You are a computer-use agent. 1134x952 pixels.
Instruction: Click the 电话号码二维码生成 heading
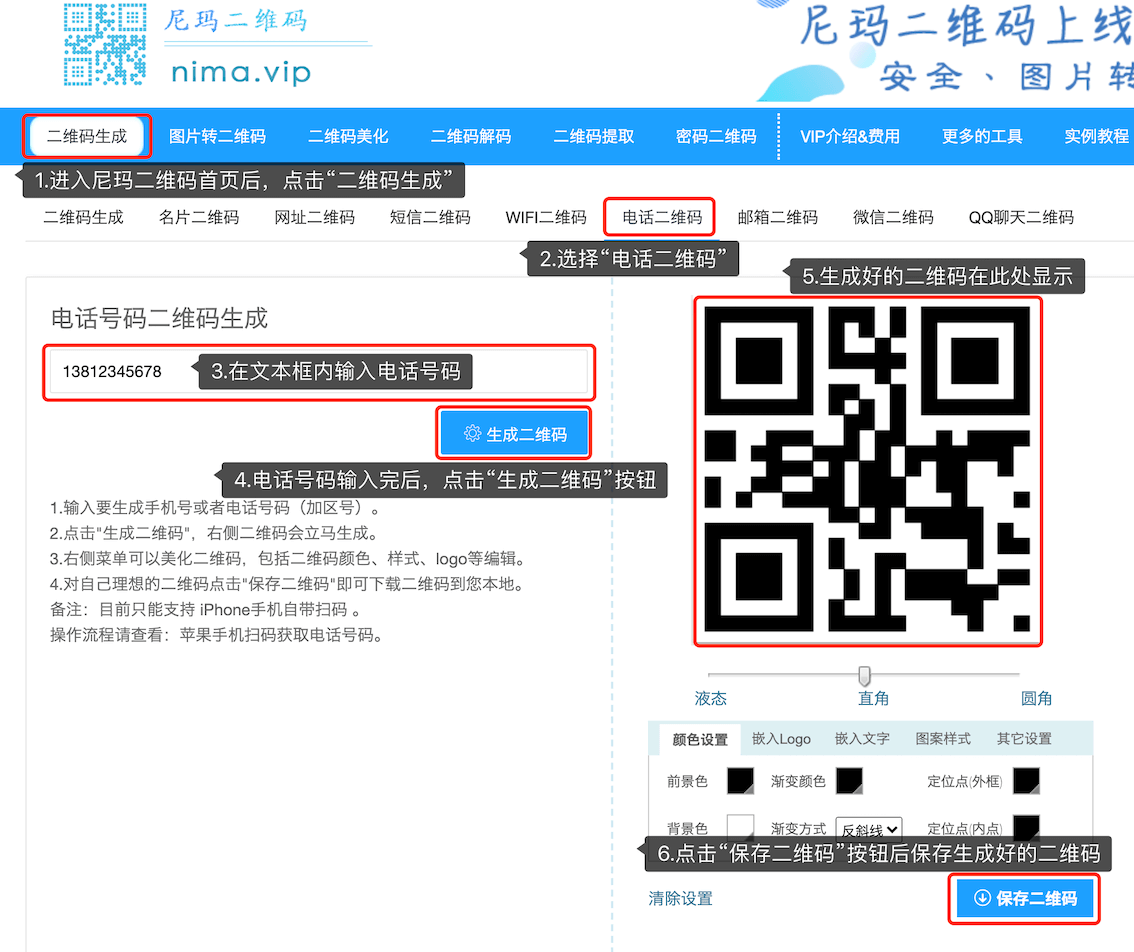[x=159, y=318]
